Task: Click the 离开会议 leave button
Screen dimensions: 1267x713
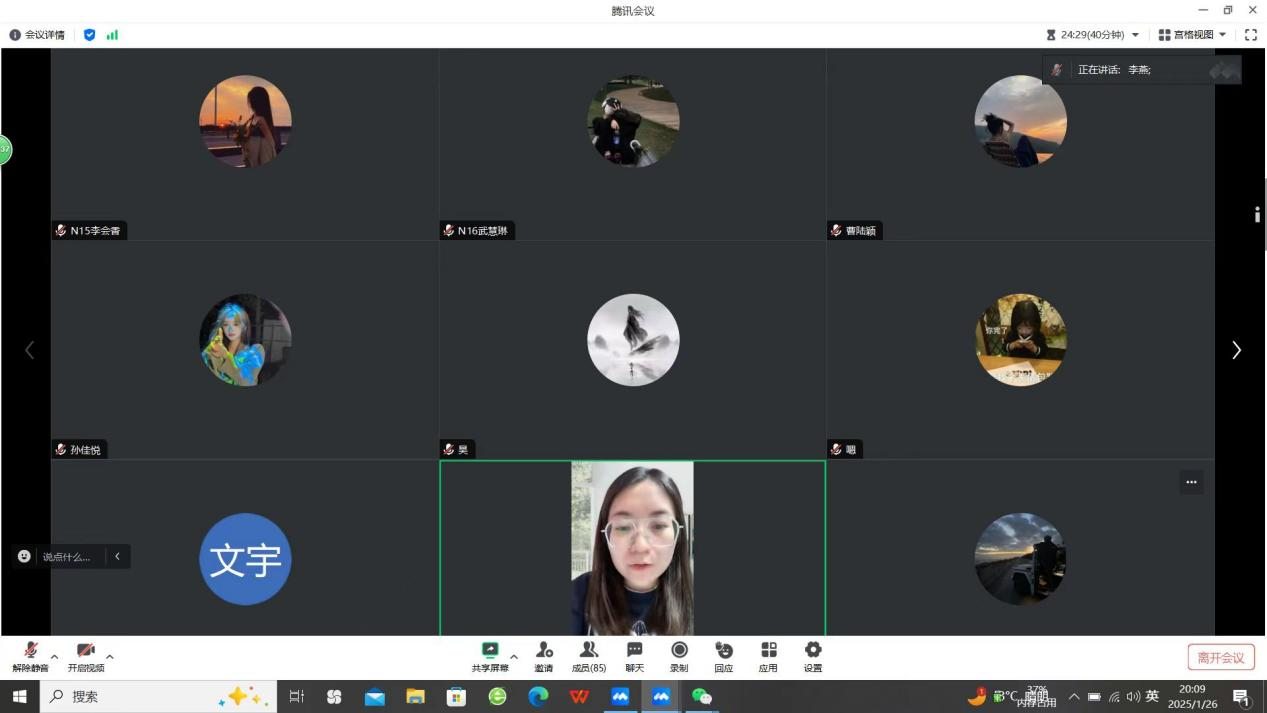Action: point(1220,658)
